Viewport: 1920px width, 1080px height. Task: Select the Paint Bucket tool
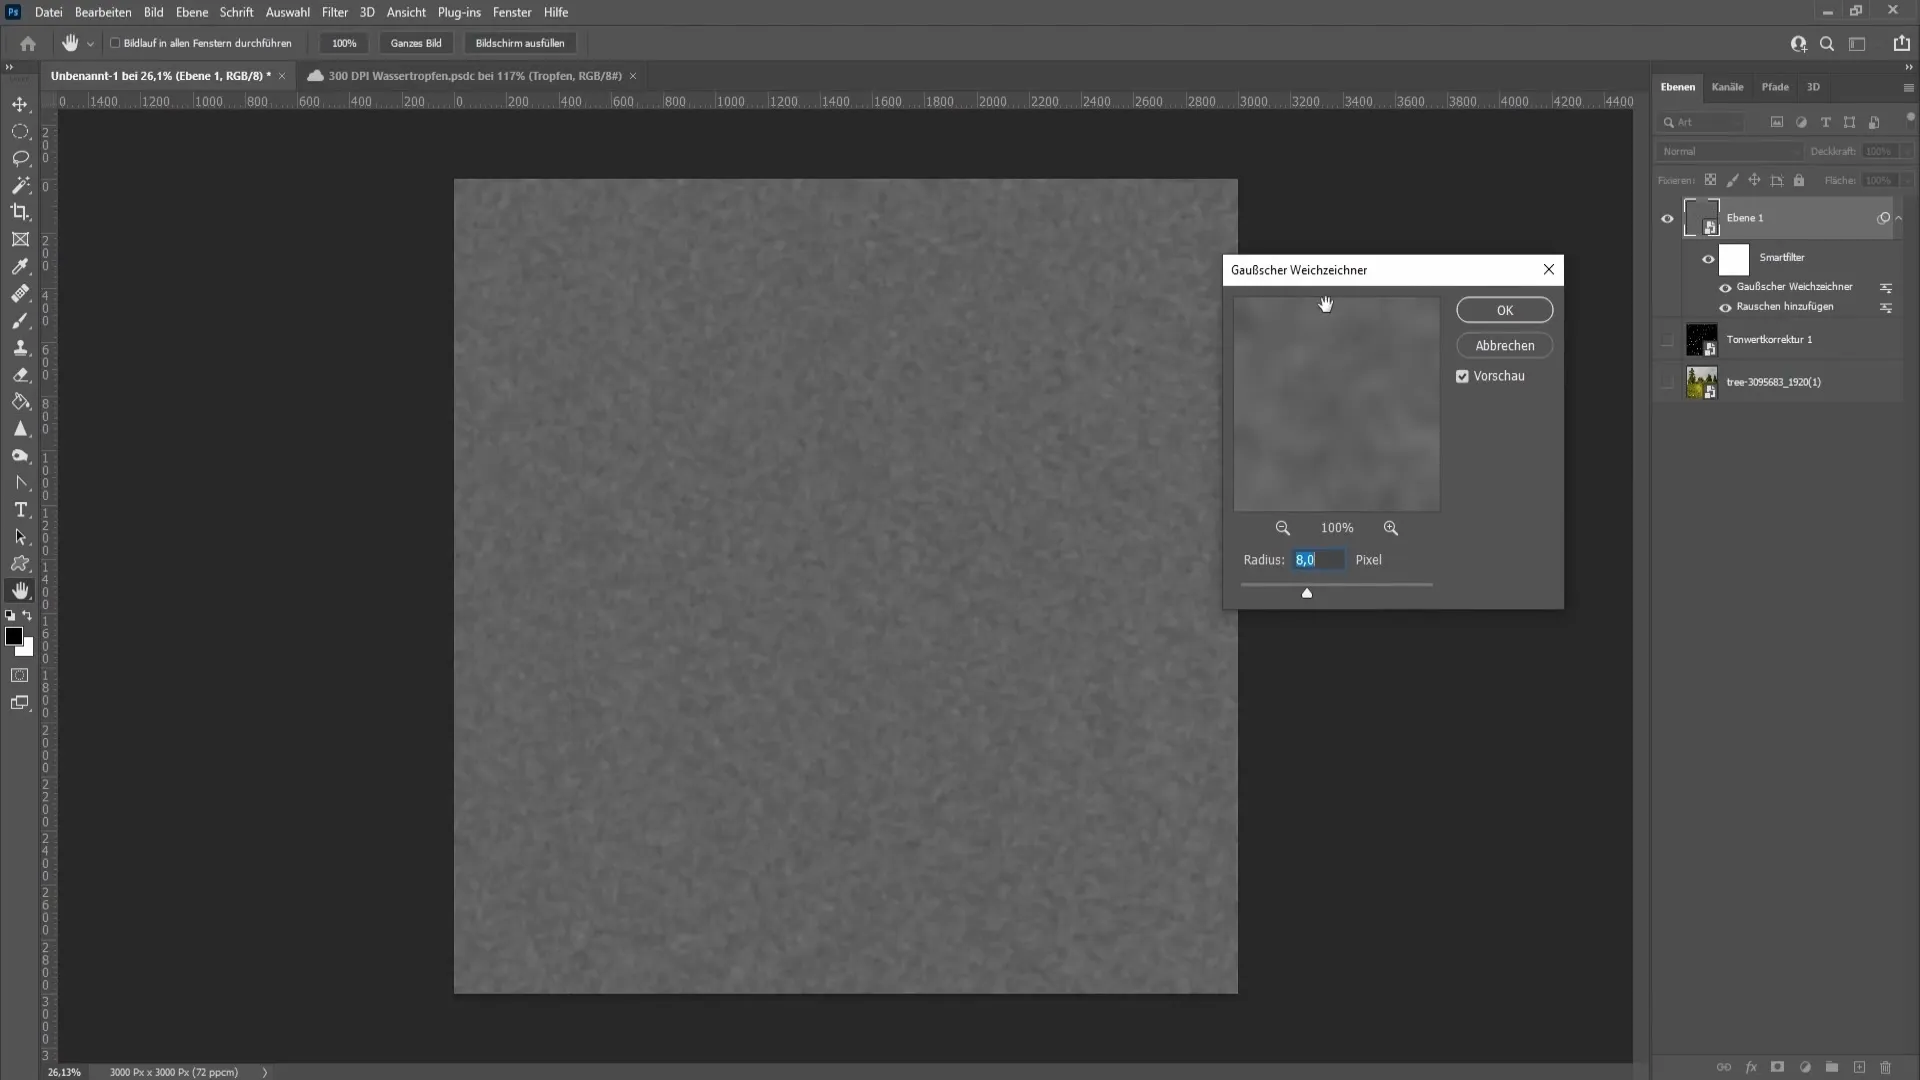point(20,402)
